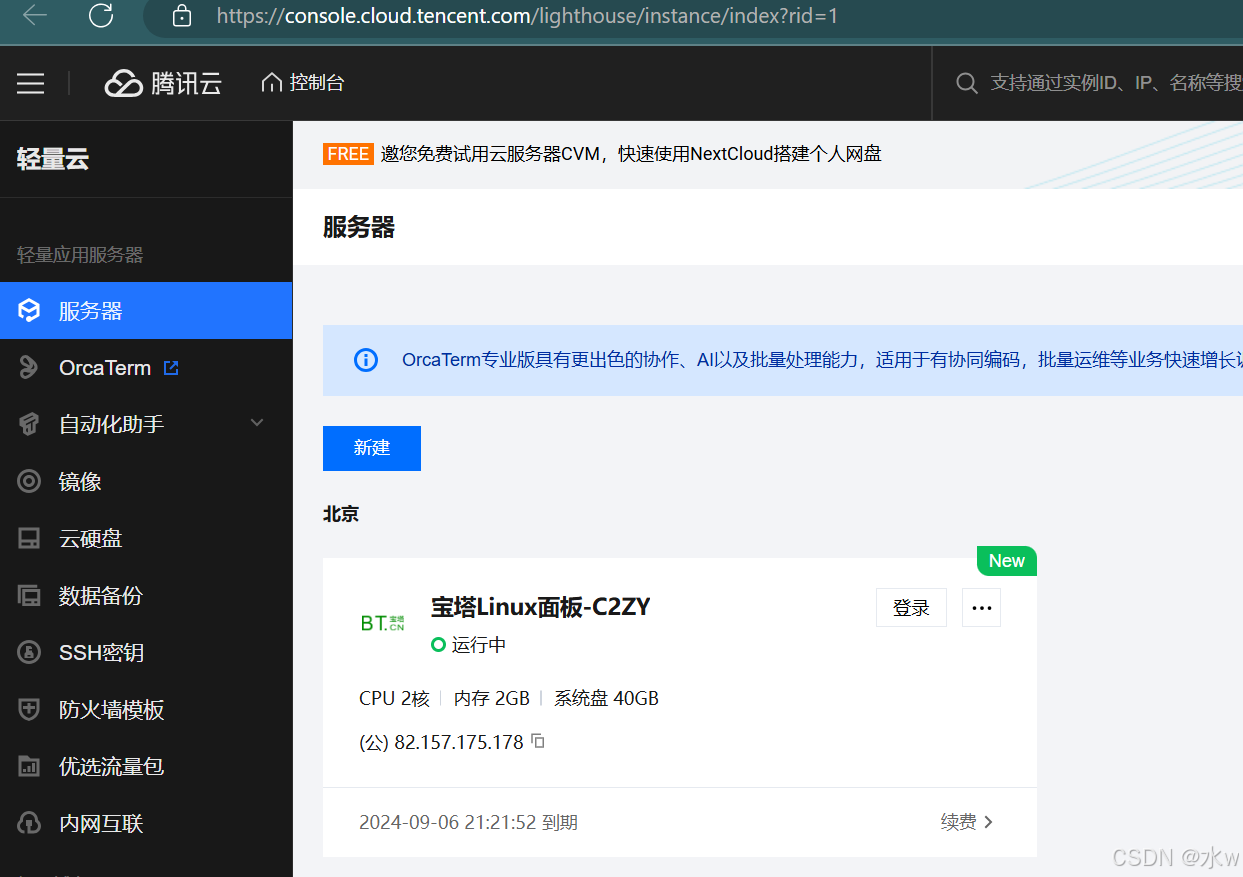Image resolution: width=1243 pixels, height=877 pixels.
Task: Click the OrcaTerm sidebar icon
Action: (x=29, y=368)
